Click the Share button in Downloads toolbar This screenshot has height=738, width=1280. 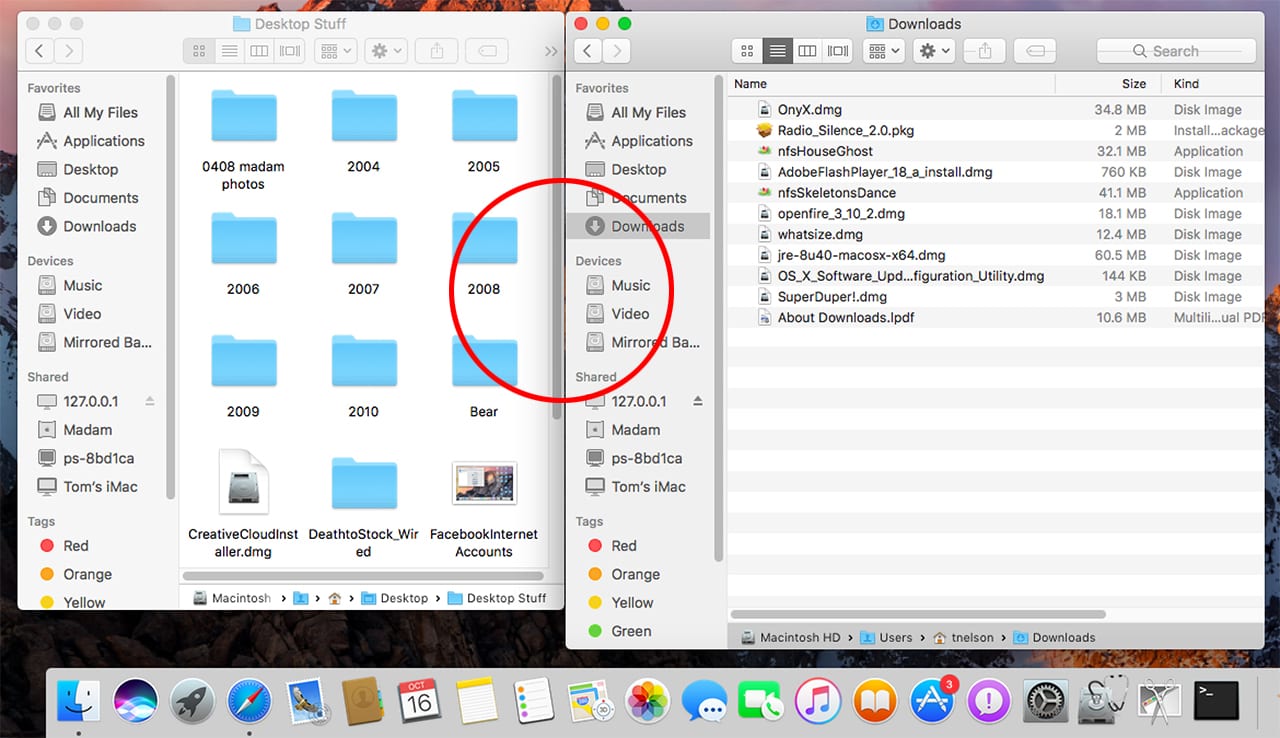click(x=985, y=51)
